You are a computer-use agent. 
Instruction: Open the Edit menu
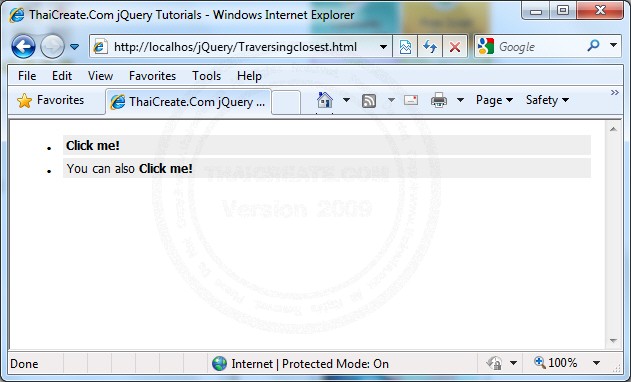pyautogui.click(x=62, y=76)
